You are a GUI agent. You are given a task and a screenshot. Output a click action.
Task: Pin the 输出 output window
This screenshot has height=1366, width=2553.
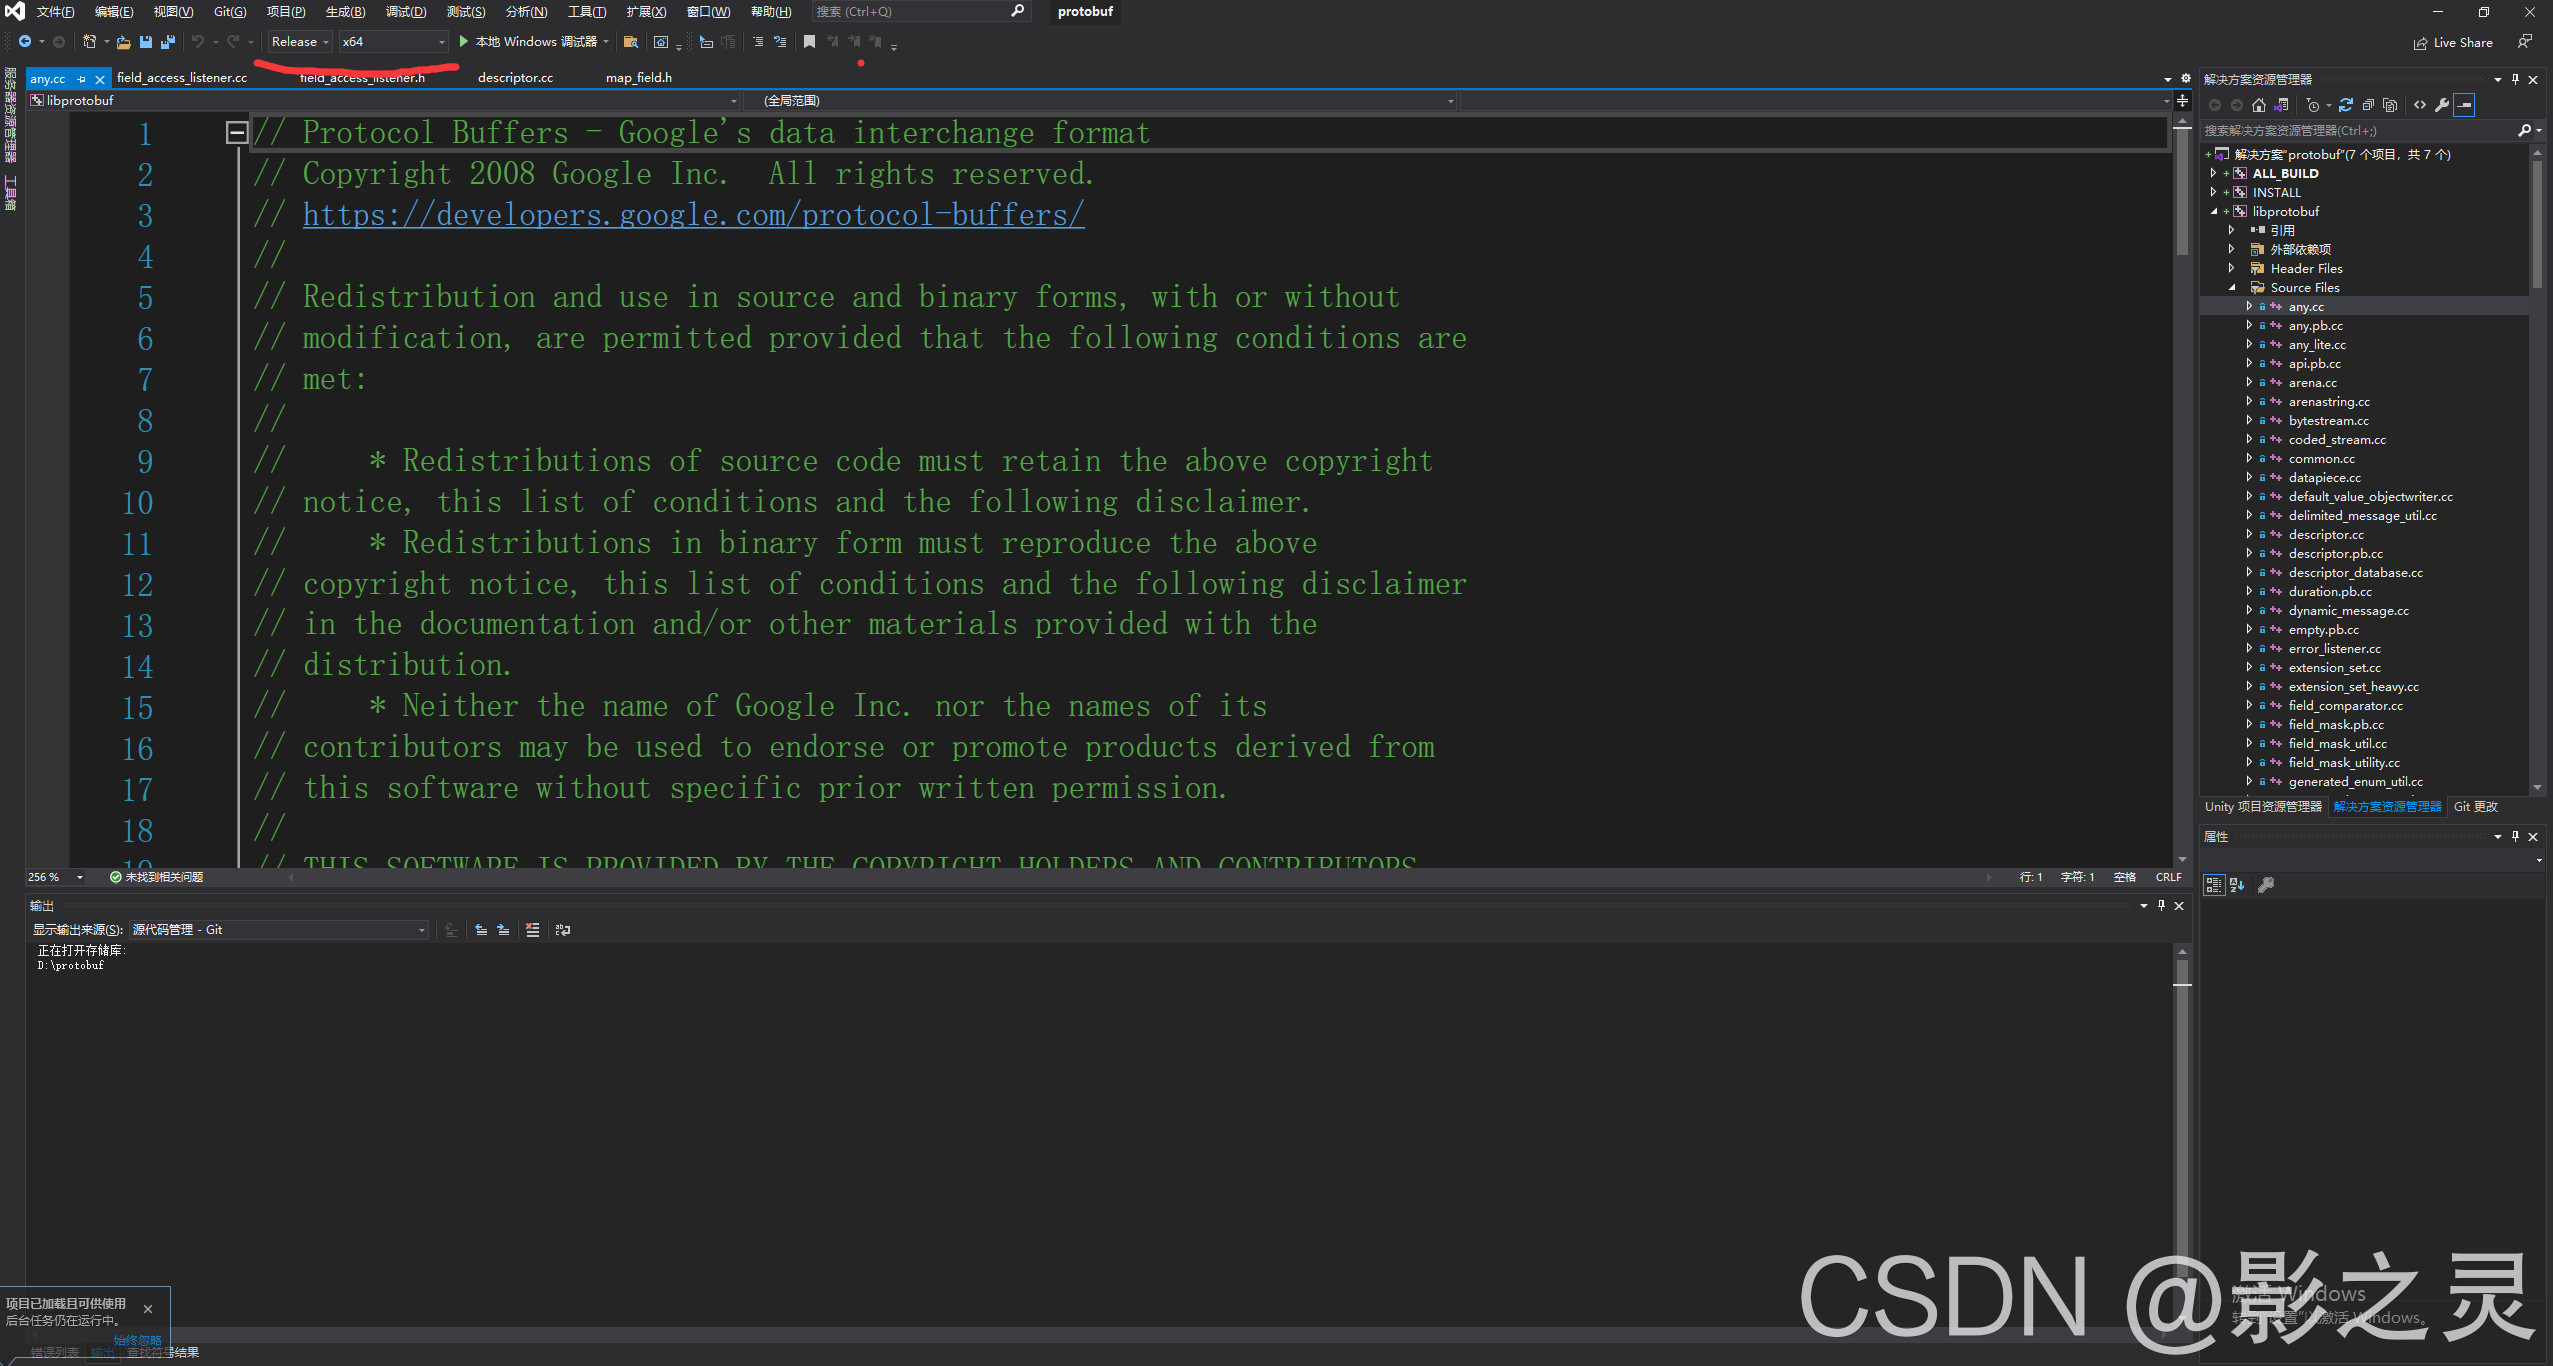coord(2160,906)
